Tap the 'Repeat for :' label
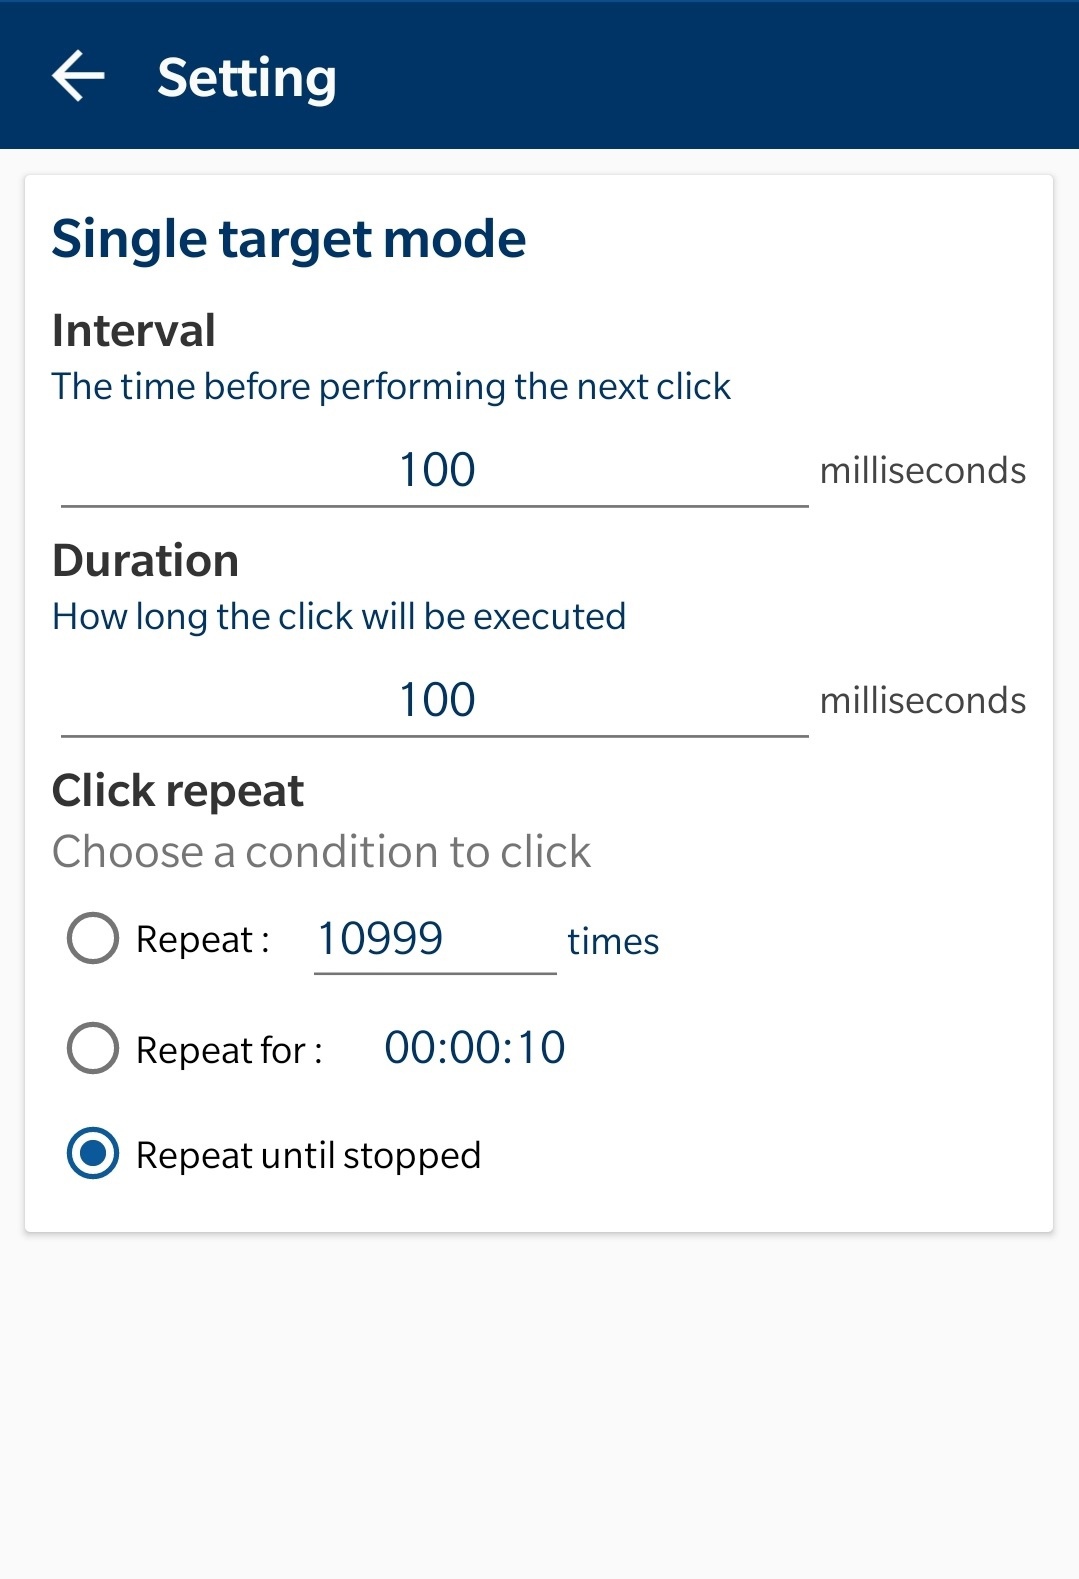The image size is (1079, 1579). (x=229, y=1050)
